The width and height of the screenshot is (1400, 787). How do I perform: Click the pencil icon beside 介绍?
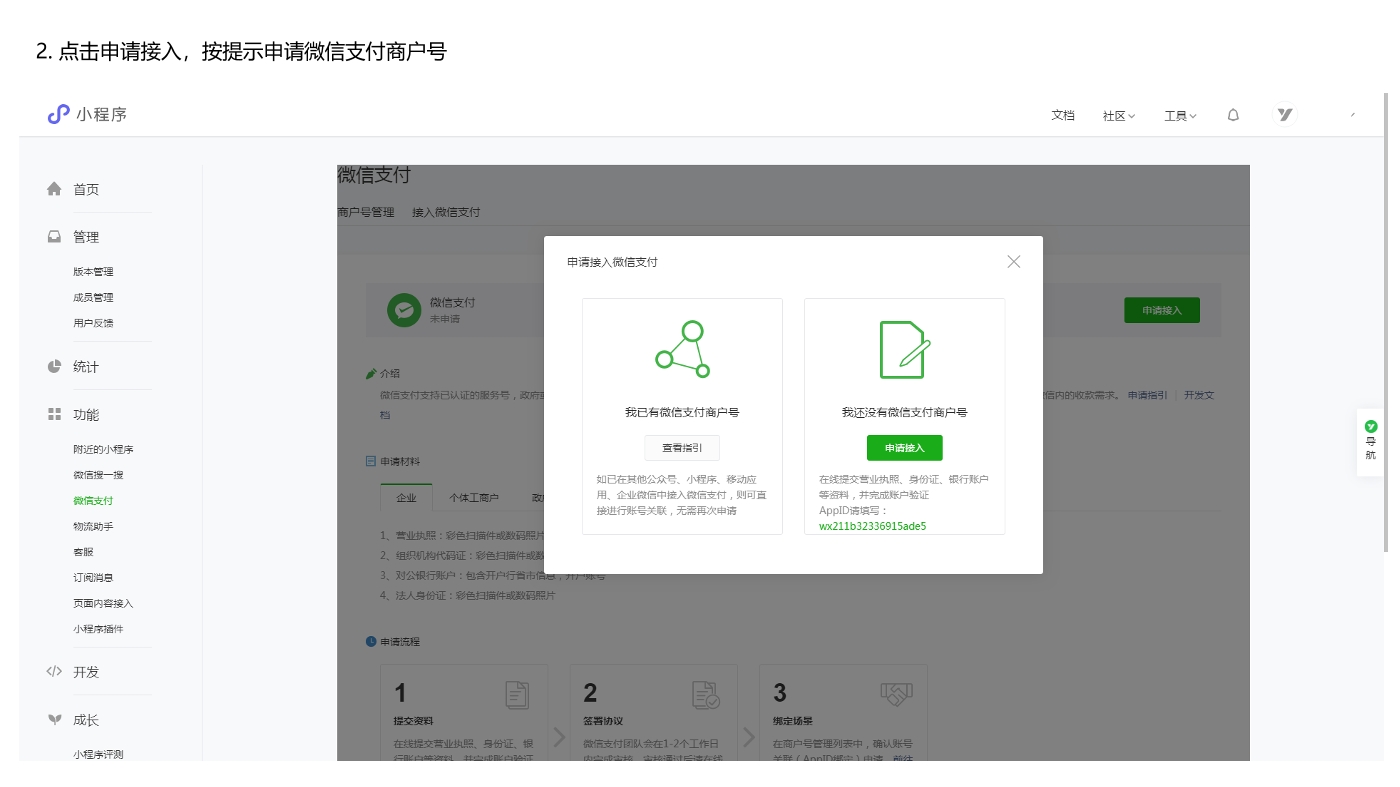pos(371,373)
